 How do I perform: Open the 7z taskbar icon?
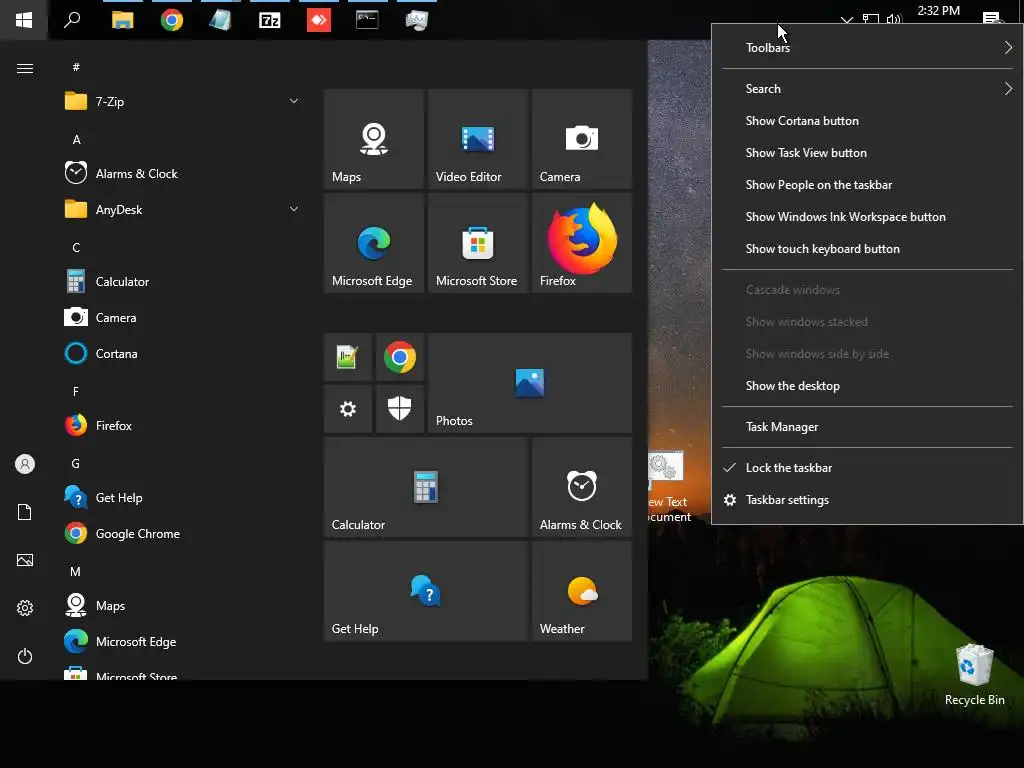(x=270, y=20)
